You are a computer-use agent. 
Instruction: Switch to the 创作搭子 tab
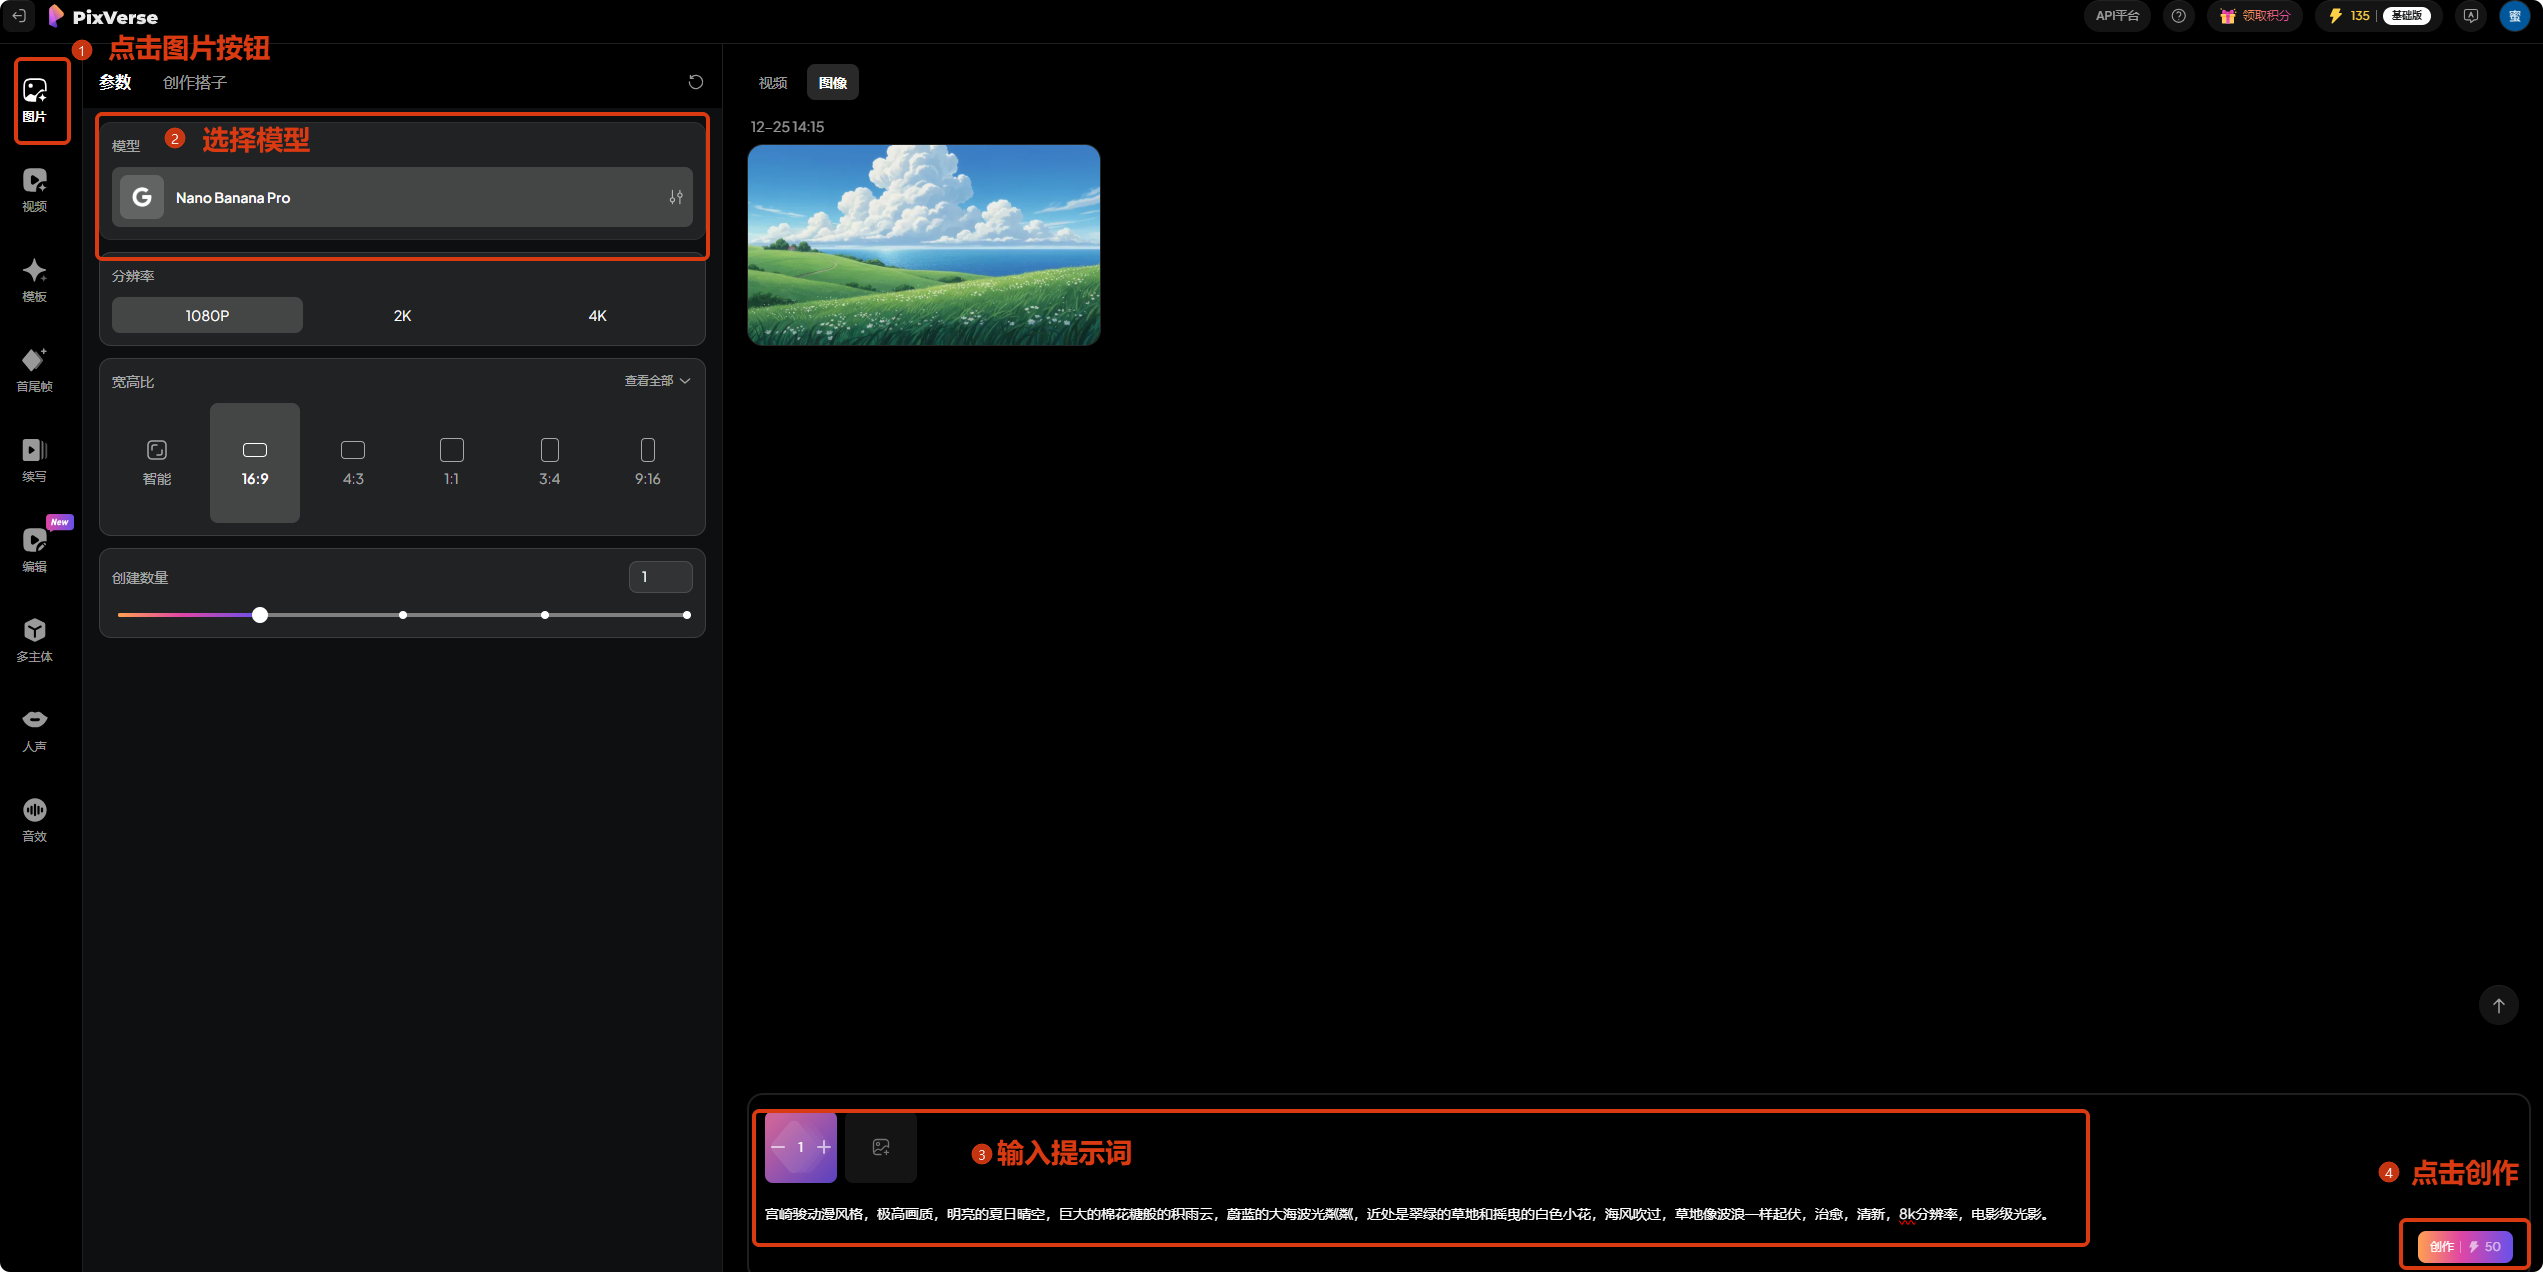195,83
